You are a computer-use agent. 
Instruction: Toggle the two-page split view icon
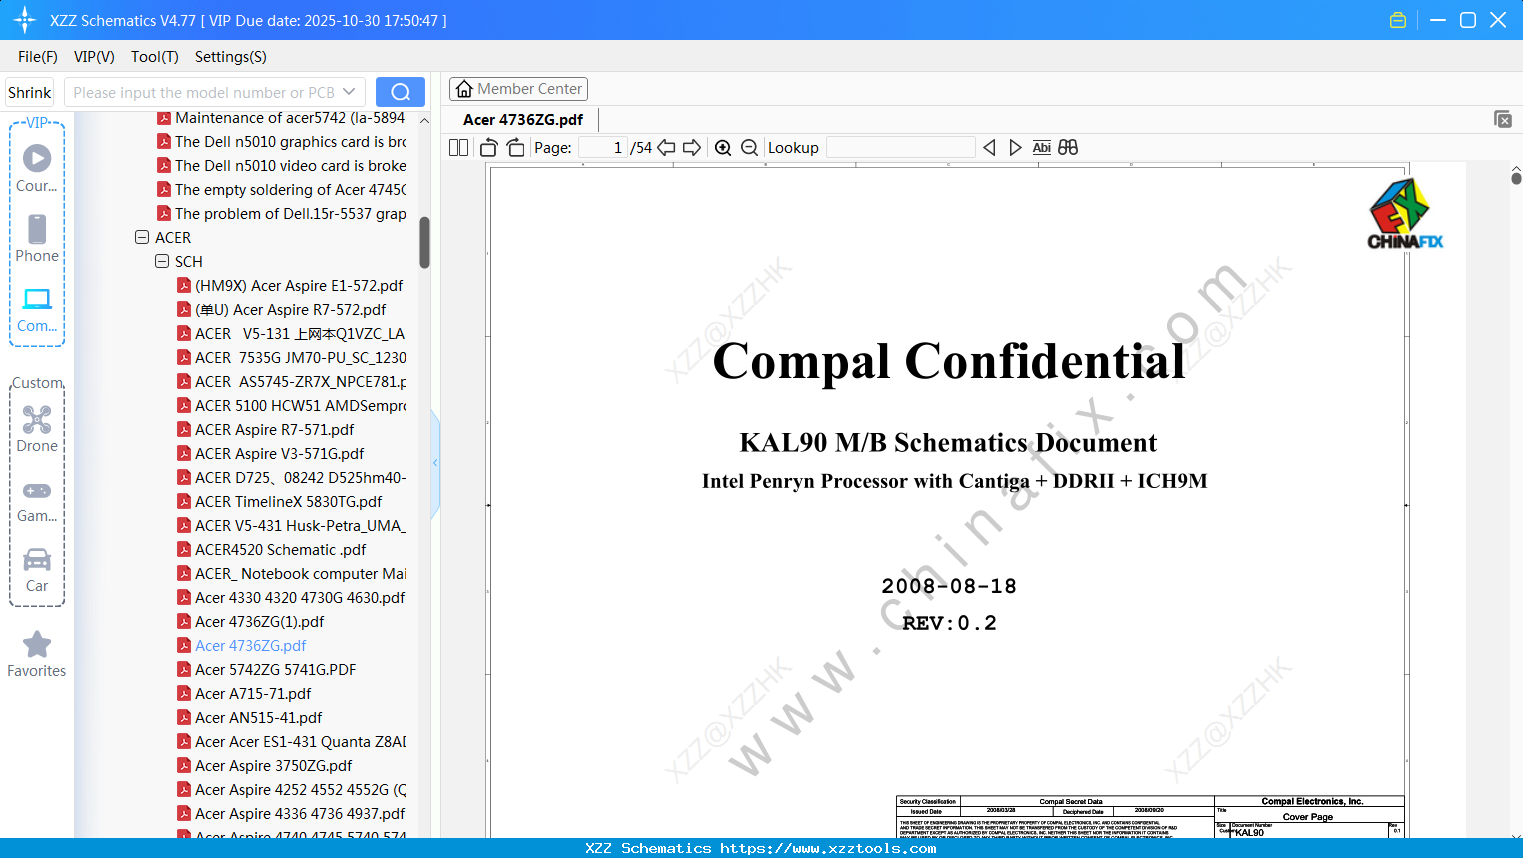458,148
